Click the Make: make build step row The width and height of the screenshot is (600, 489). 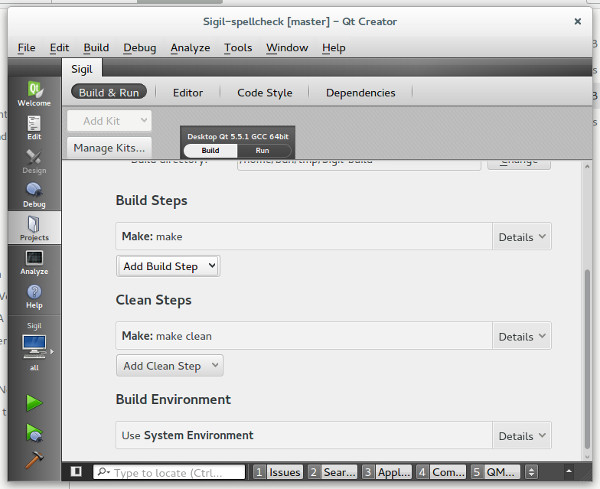(304, 236)
